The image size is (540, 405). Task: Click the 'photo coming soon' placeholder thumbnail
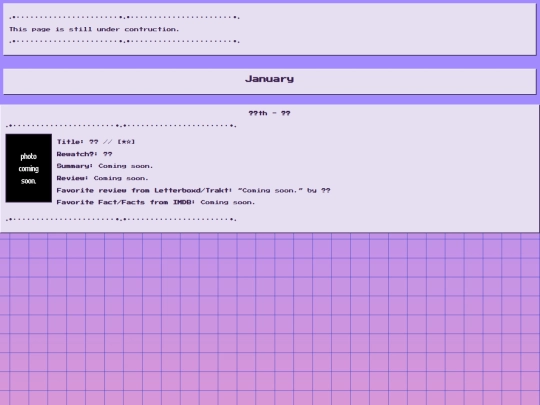pyautogui.click(x=29, y=168)
